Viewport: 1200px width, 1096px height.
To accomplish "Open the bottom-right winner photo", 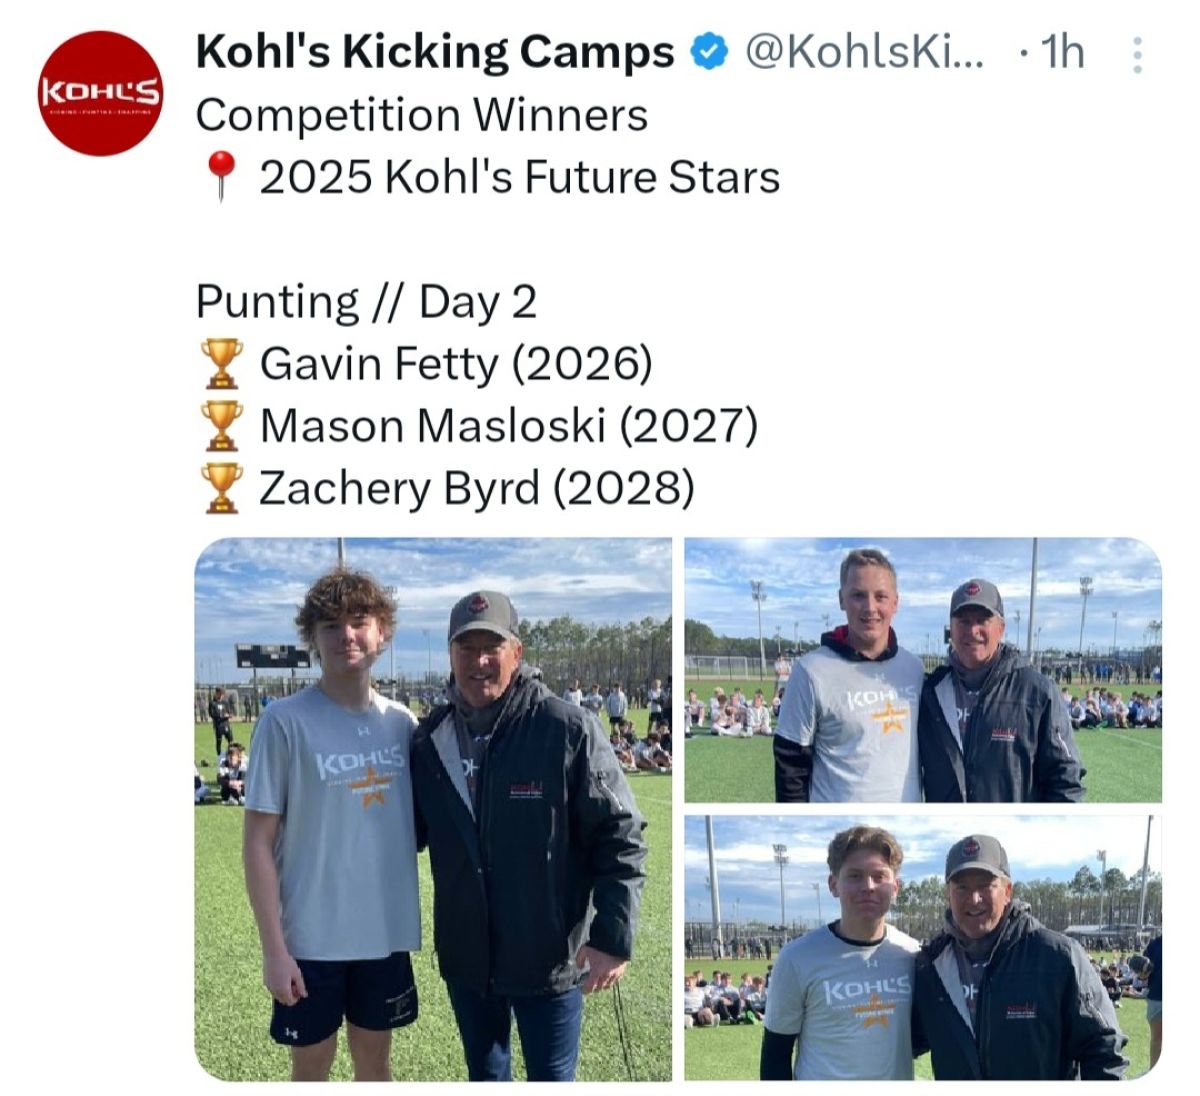I will click(922, 947).
